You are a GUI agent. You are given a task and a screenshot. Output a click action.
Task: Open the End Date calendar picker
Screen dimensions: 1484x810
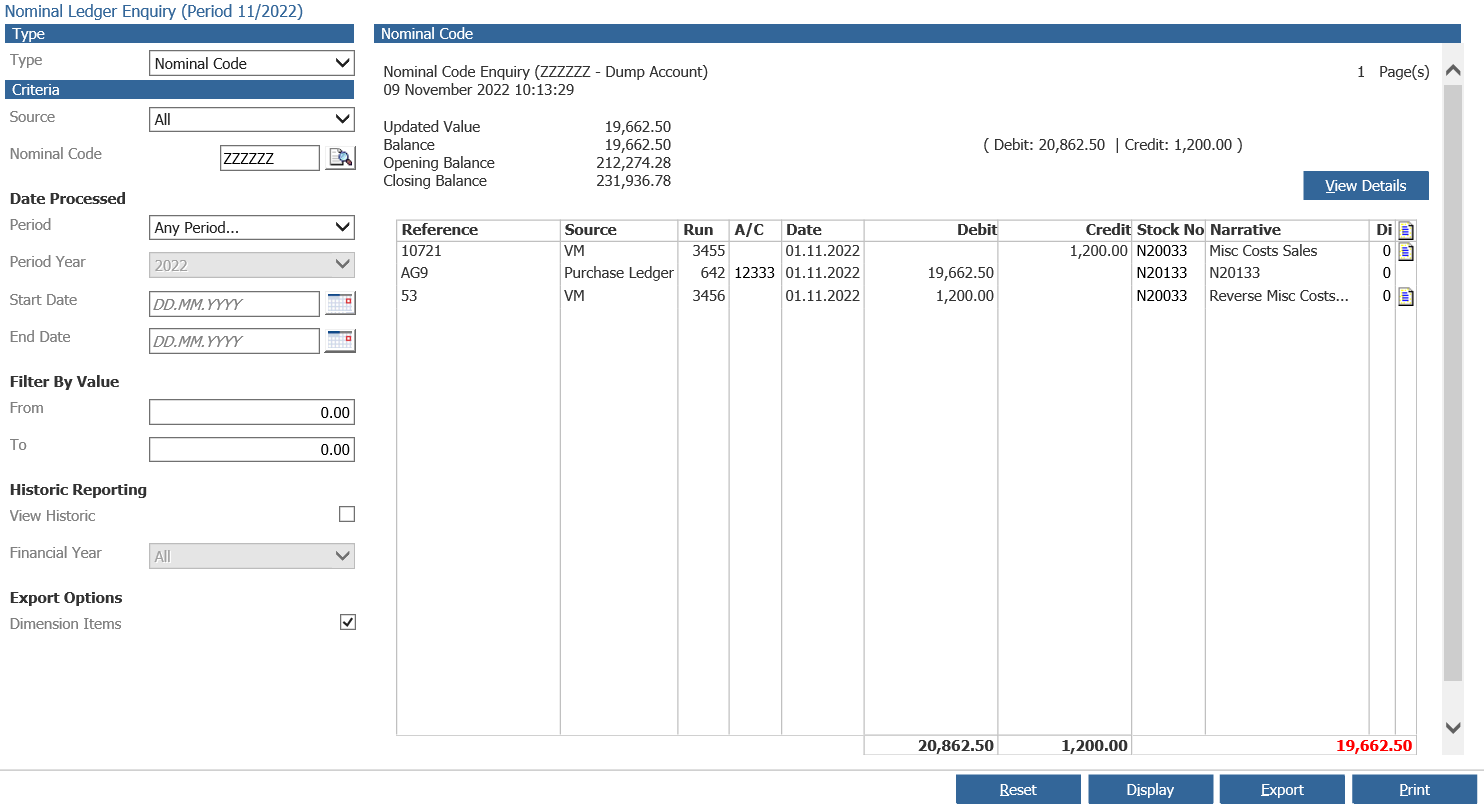pyautogui.click(x=341, y=341)
